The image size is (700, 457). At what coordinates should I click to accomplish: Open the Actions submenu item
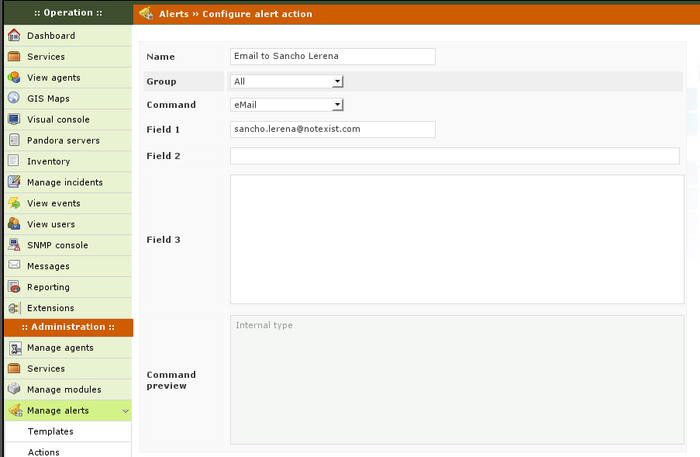(x=44, y=451)
